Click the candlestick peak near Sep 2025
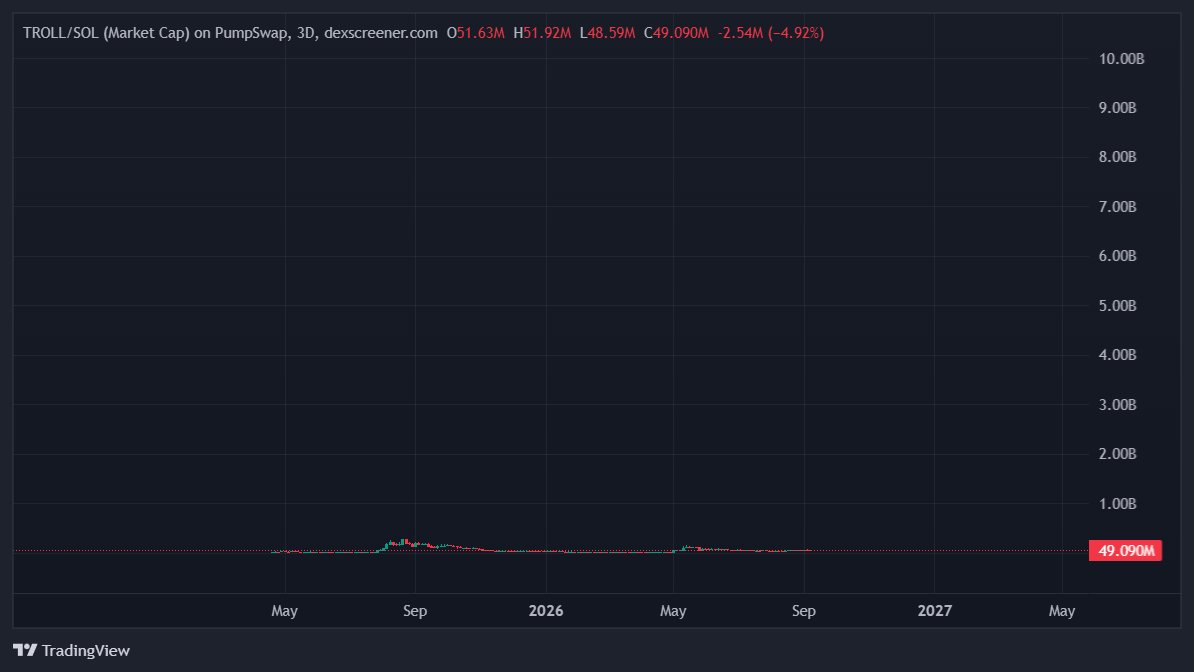The image size is (1194, 672). click(x=404, y=542)
